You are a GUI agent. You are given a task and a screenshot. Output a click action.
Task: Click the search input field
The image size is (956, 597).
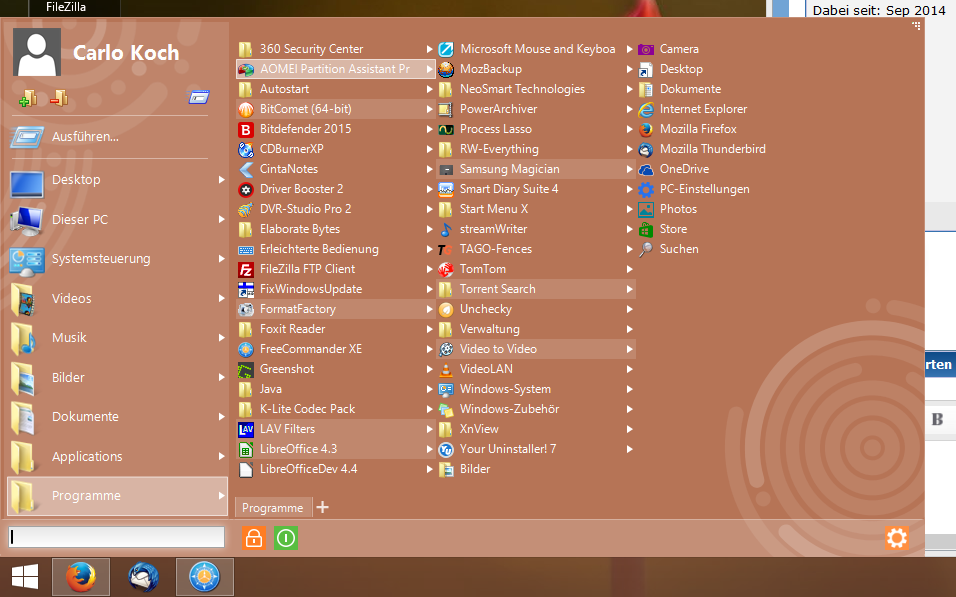116,537
